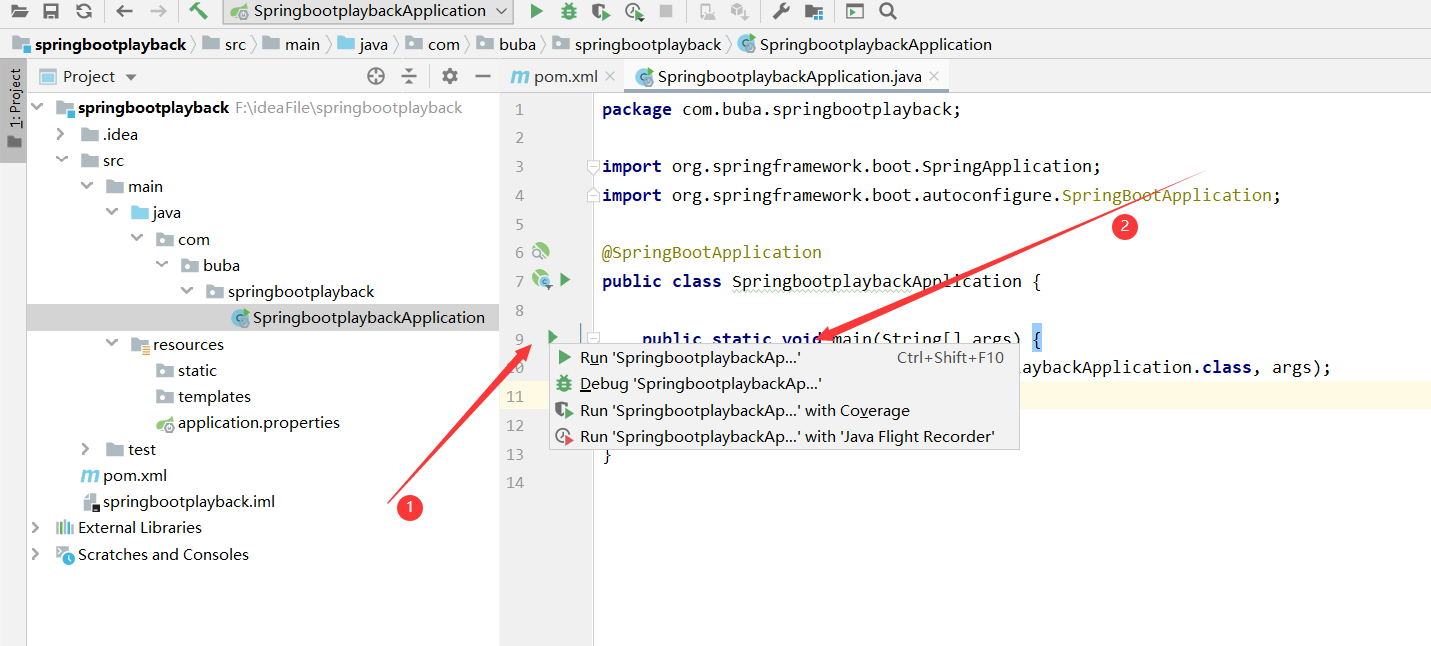The height and width of the screenshot is (646, 1431).
Task: Open the SpringbootplaybackApplication run configuration dropdown
Action: click(369, 11)
